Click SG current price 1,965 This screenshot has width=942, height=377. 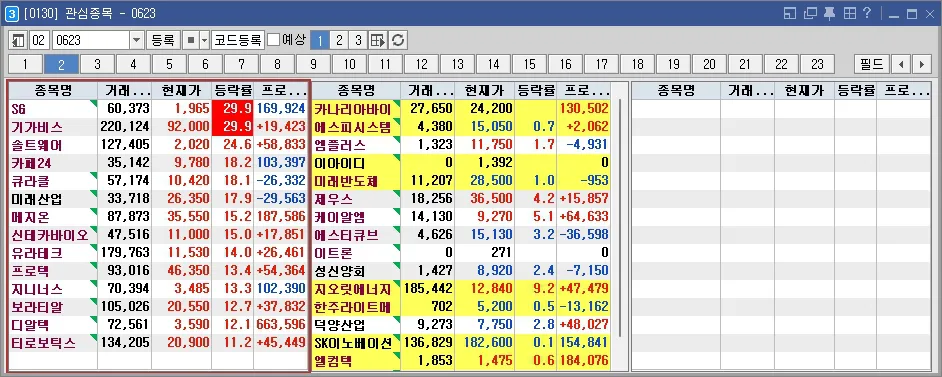[x=192, y=109]
